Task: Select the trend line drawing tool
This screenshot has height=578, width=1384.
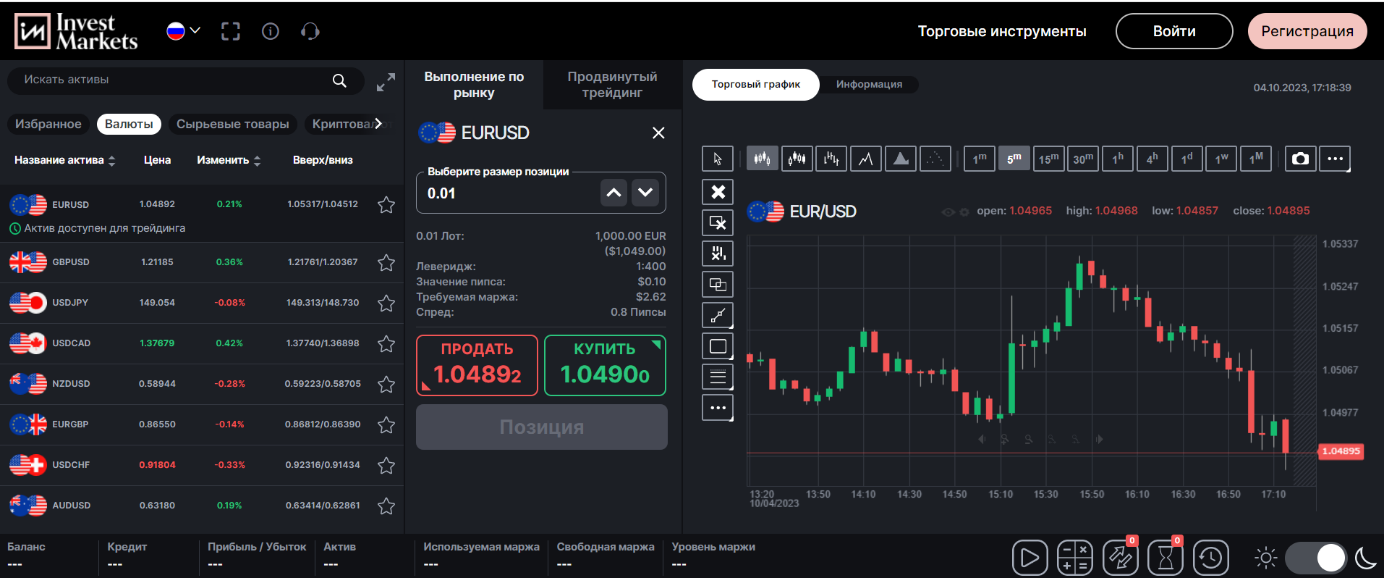Action: [x=717, y=314]
